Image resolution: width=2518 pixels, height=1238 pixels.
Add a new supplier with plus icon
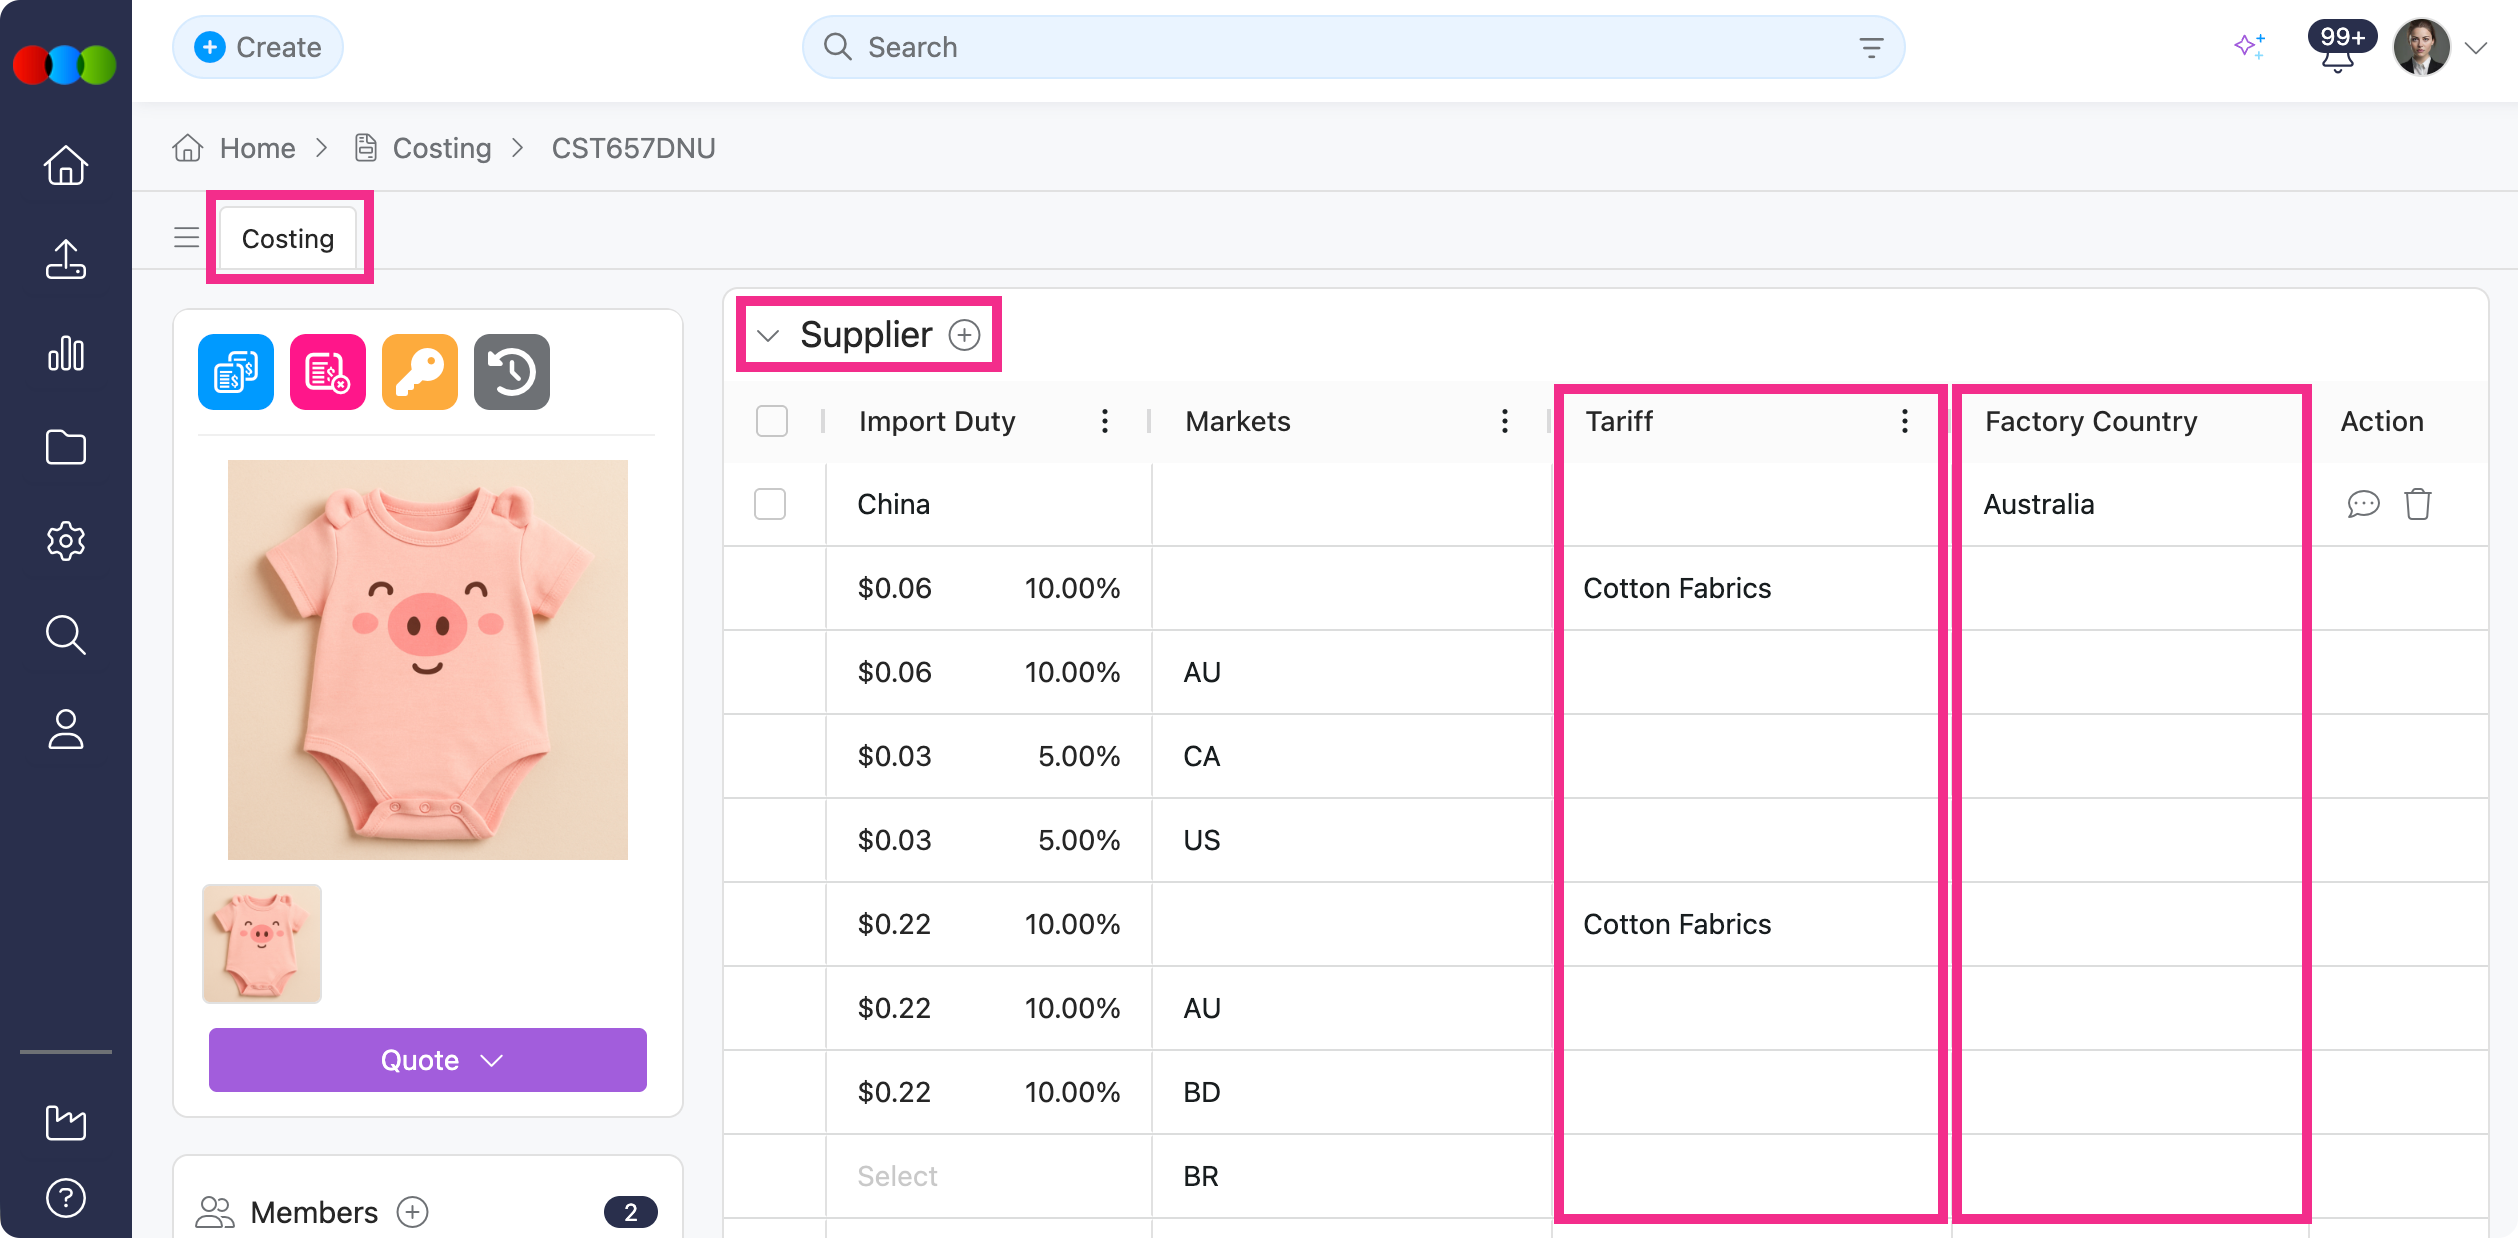(x=964, y=335)
